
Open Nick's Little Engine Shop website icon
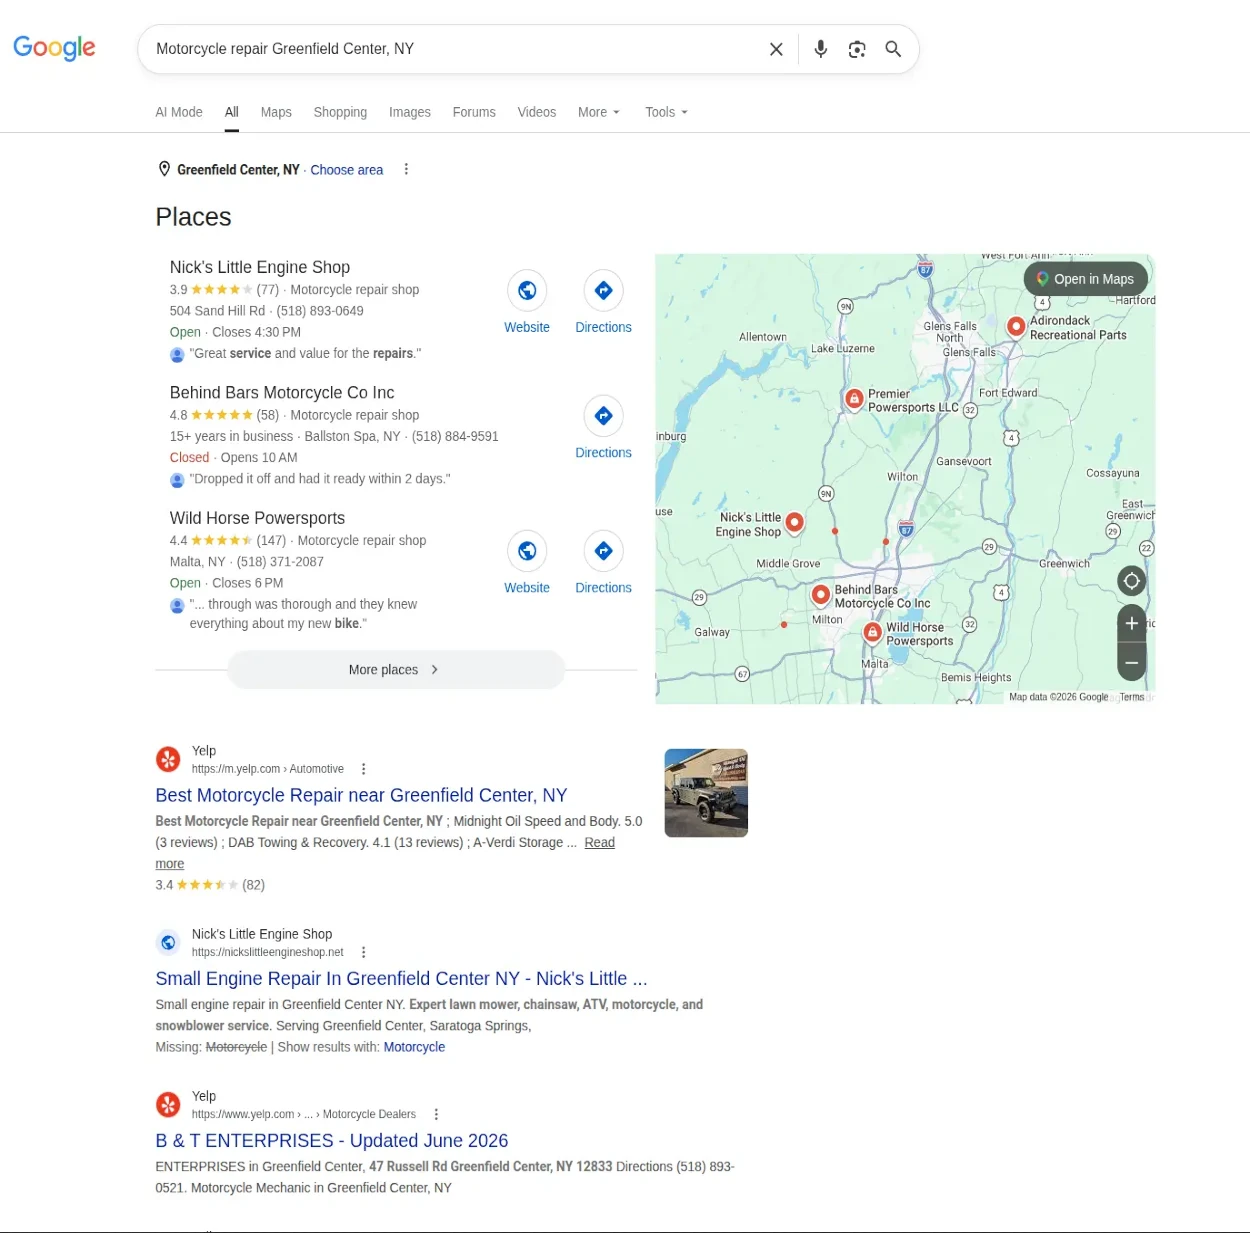(x=527, y=290)
